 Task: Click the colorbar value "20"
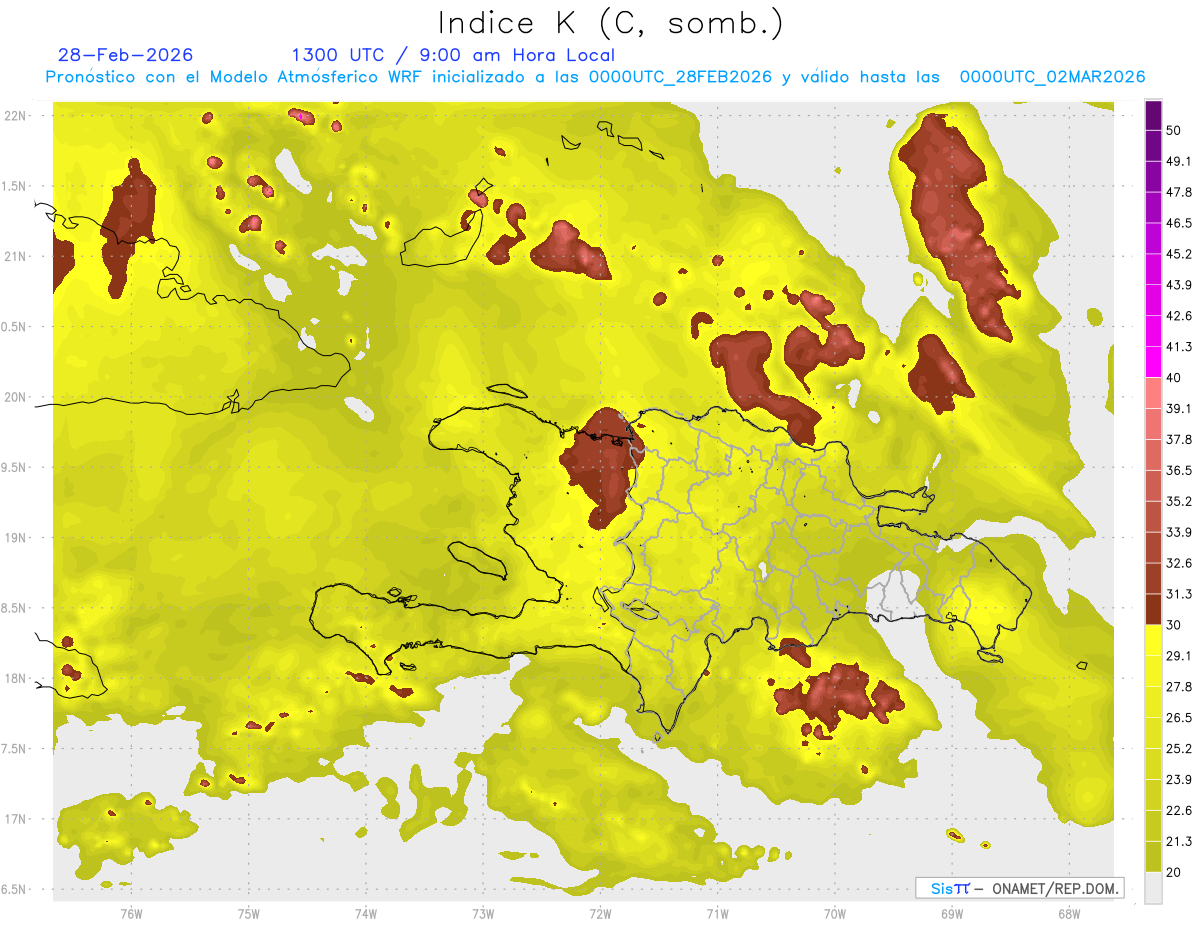click(1174, 873)
